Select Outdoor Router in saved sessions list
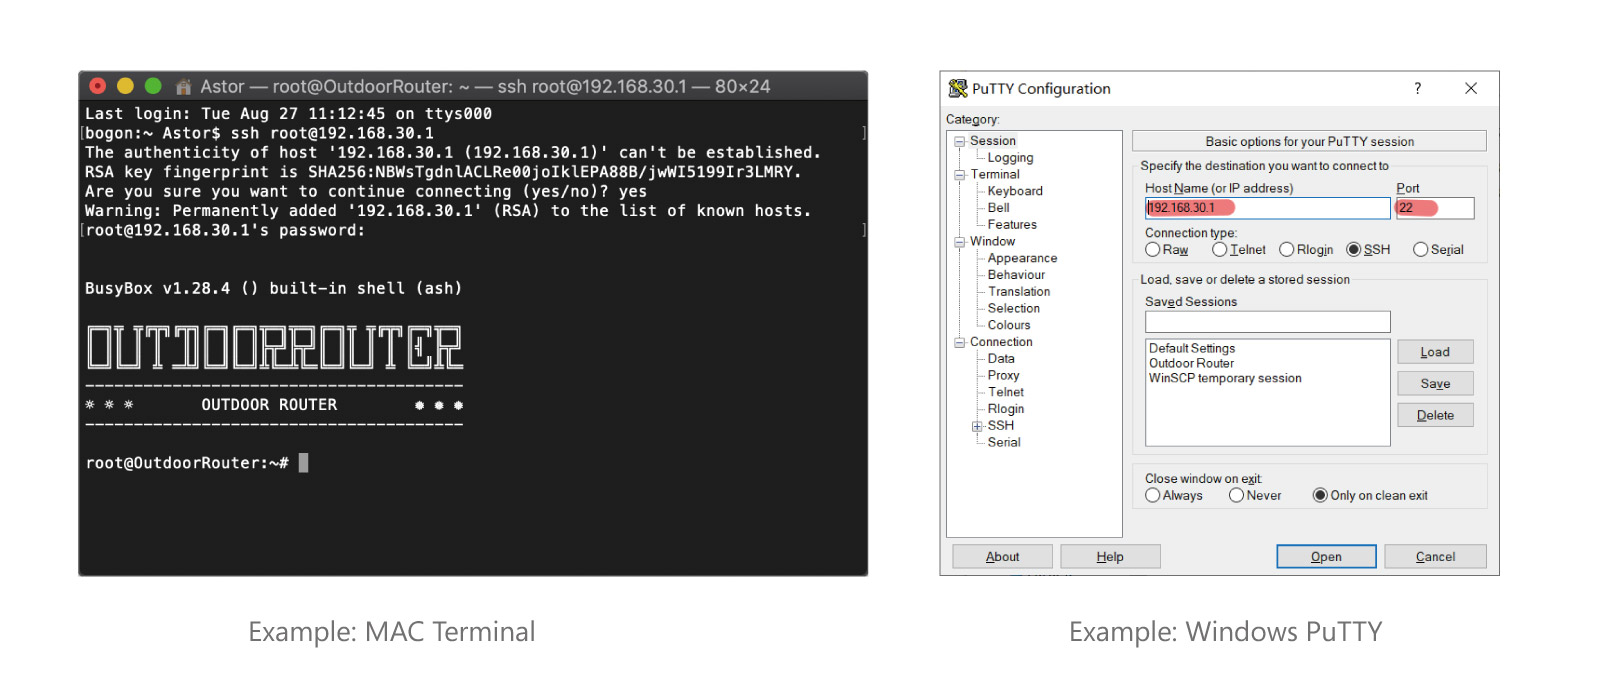 click(x=1191, y=364)
